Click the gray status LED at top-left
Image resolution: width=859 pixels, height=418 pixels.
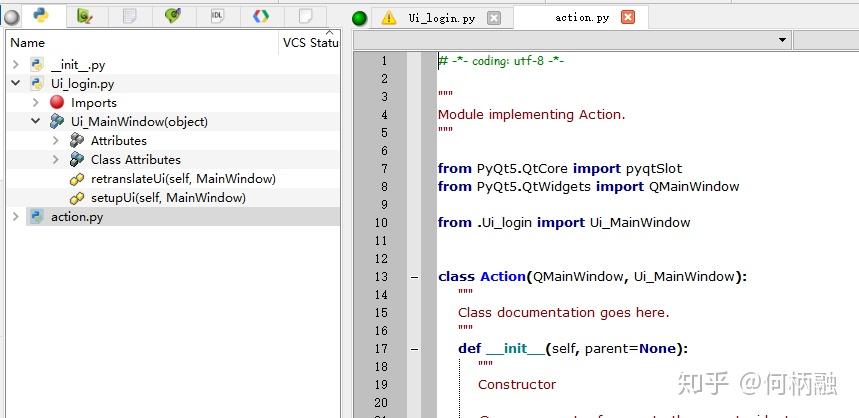pos(11,17)
